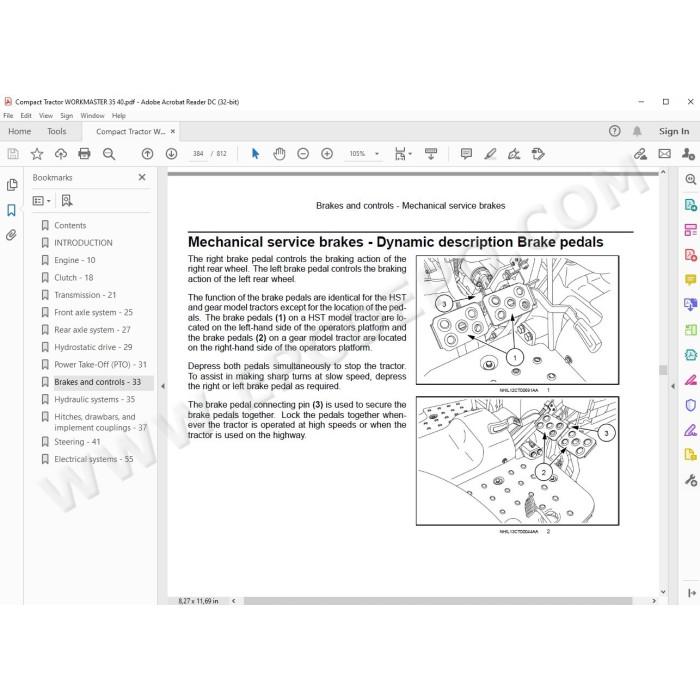
Task: Switch to the Tools tab
Action: pyautogui.click(x=57, y=131)
